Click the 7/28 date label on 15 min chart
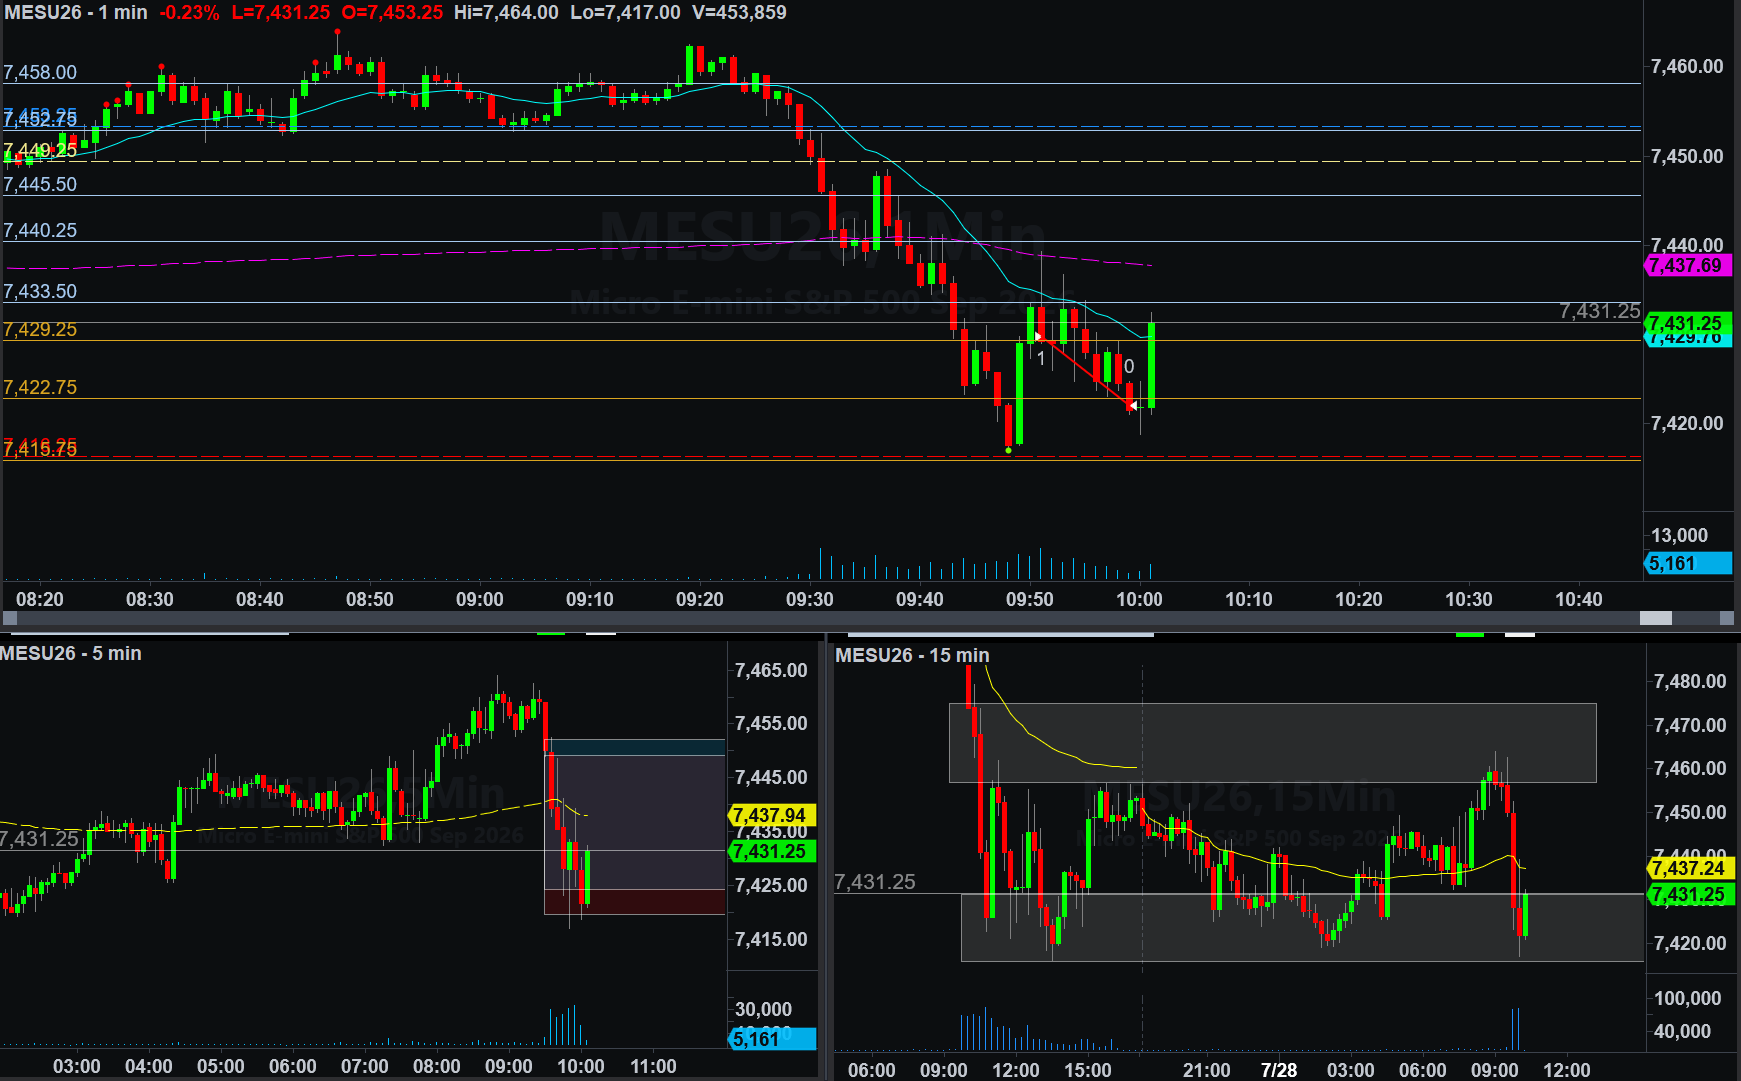 click(x=1279, y=1070)
